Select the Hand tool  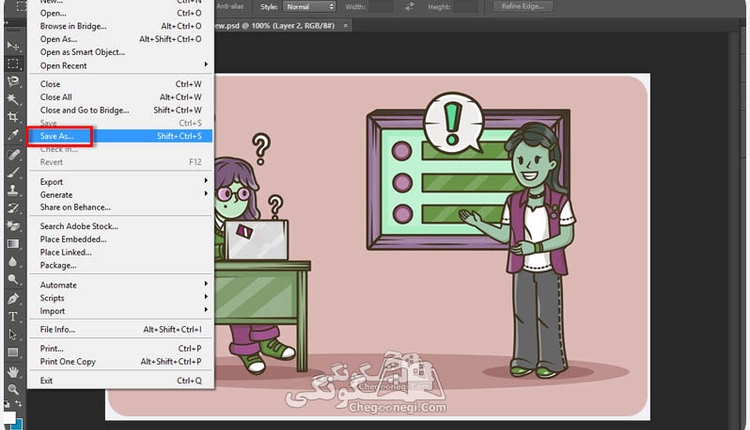[x=13, y=372]
